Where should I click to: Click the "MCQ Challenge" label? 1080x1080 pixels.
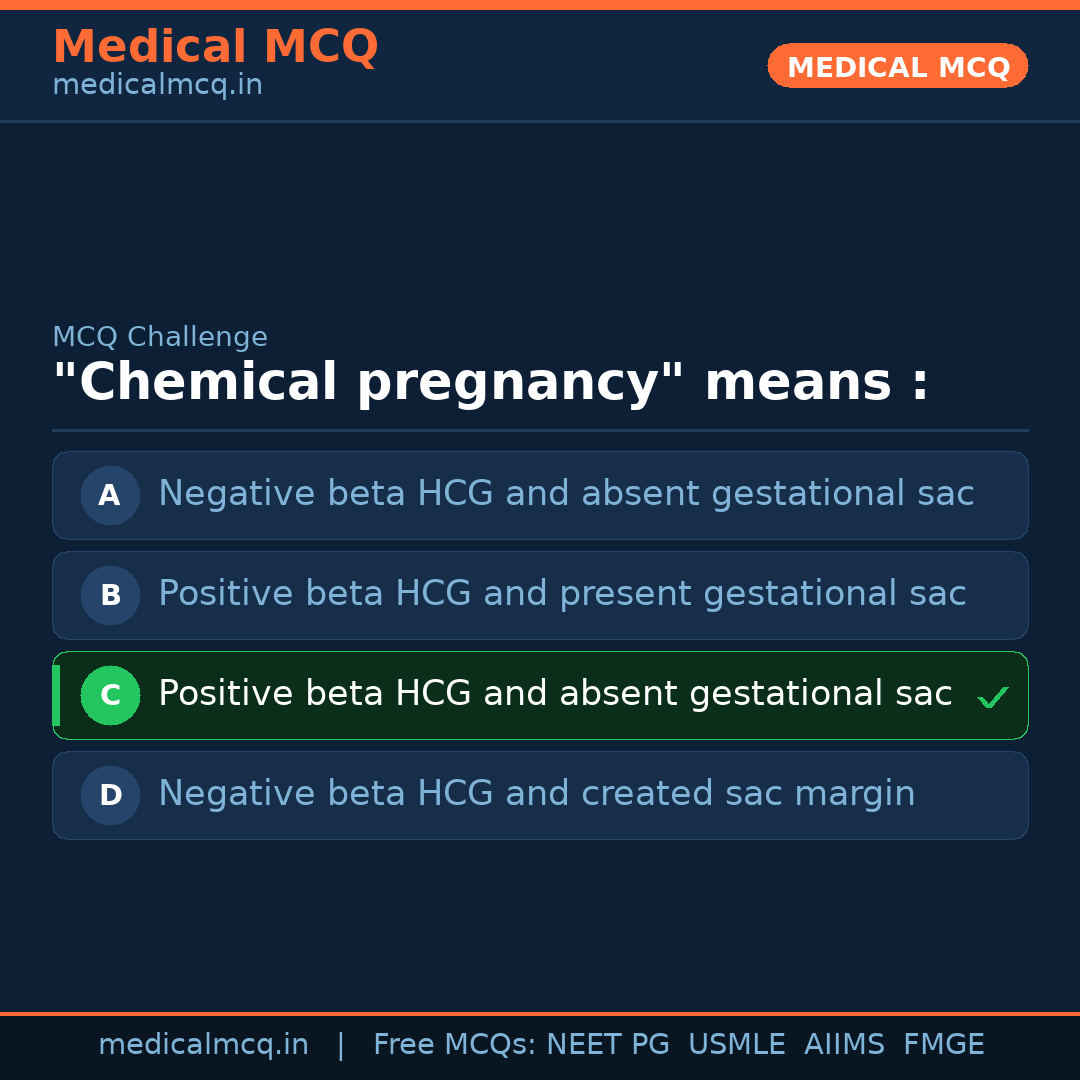160,337
